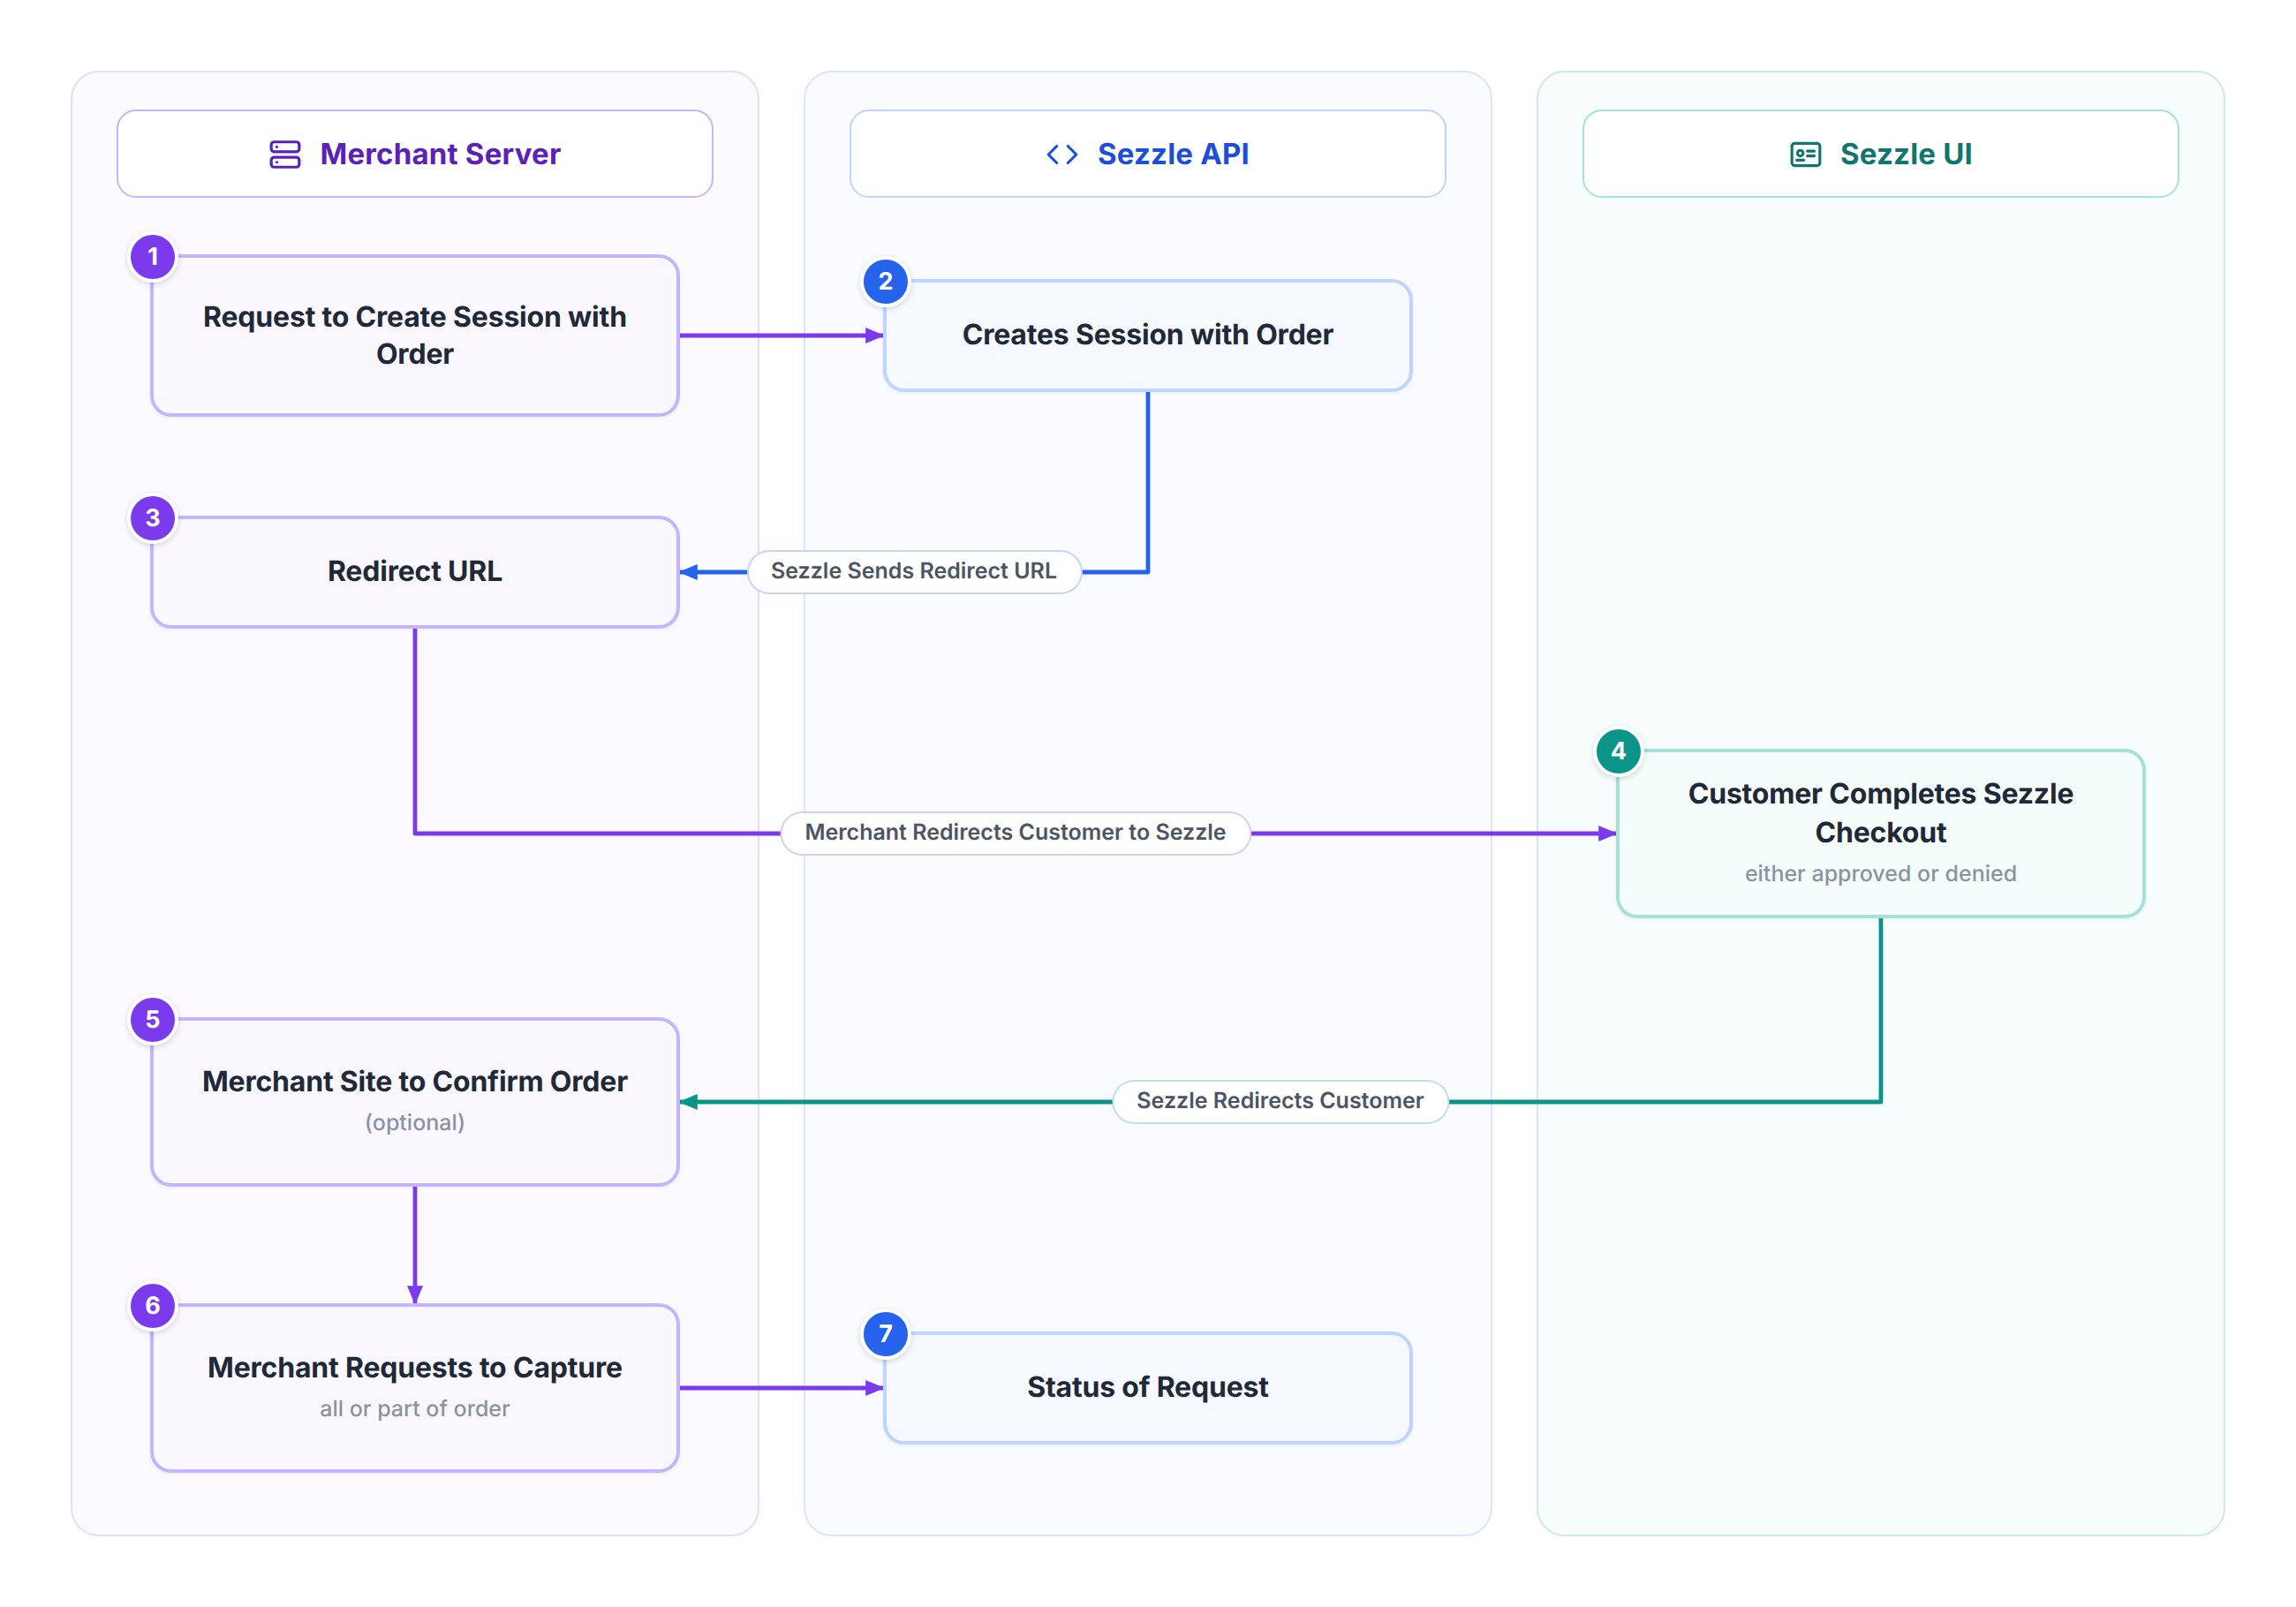Open the "Request to Create Session with Order" step
Screen dimensions: 2296x1607
pos(415,335)
